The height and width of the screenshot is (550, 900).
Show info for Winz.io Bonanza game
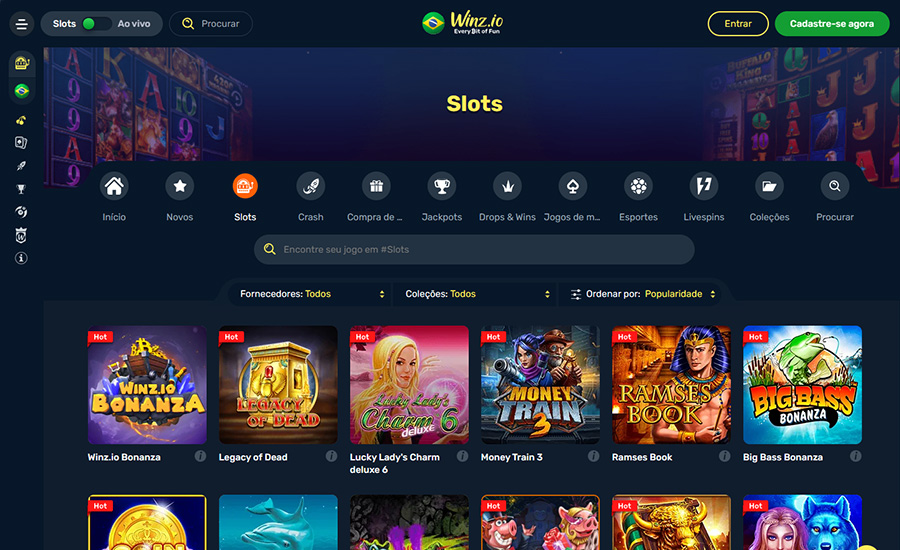click(200, 456)
